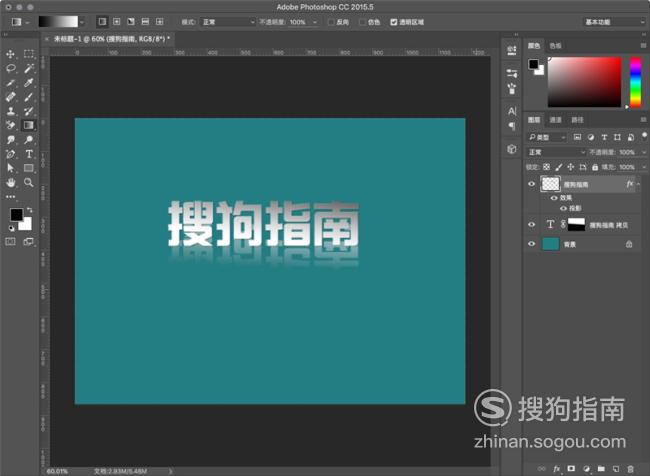
Task: Open the Brush Presets panel icon
Action: pyautogui.click(x=512, y=88)
